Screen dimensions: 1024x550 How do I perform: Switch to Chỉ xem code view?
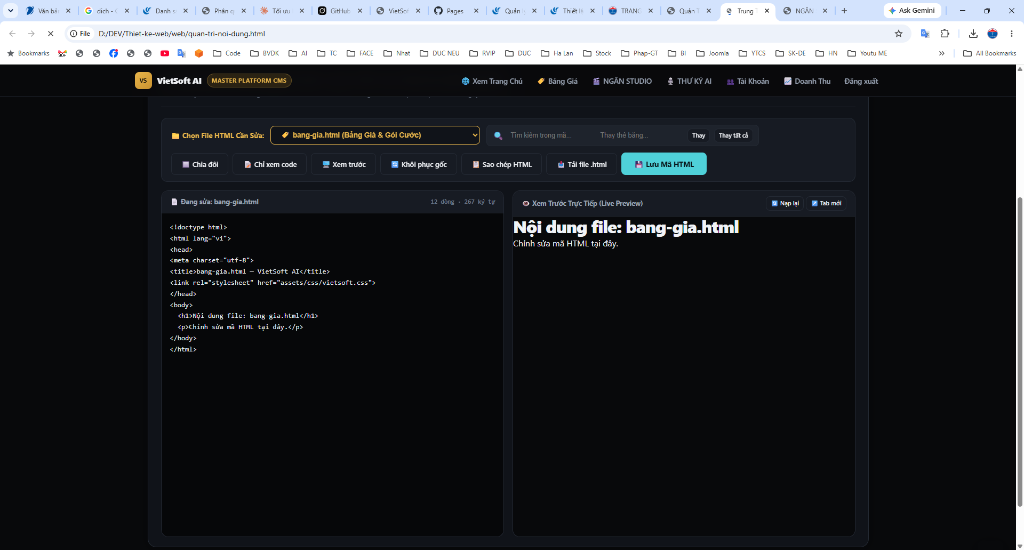click(x=270, y=164)
